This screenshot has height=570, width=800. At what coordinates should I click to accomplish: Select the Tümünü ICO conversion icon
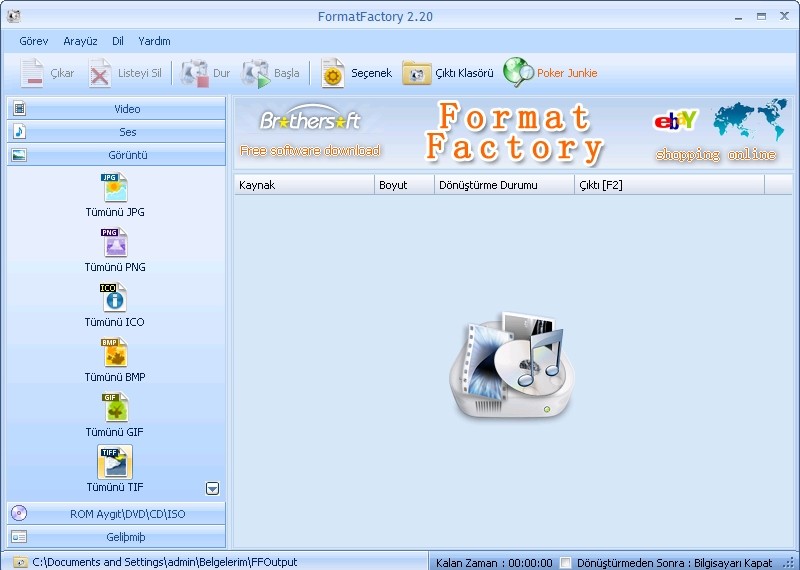point(113,298)
